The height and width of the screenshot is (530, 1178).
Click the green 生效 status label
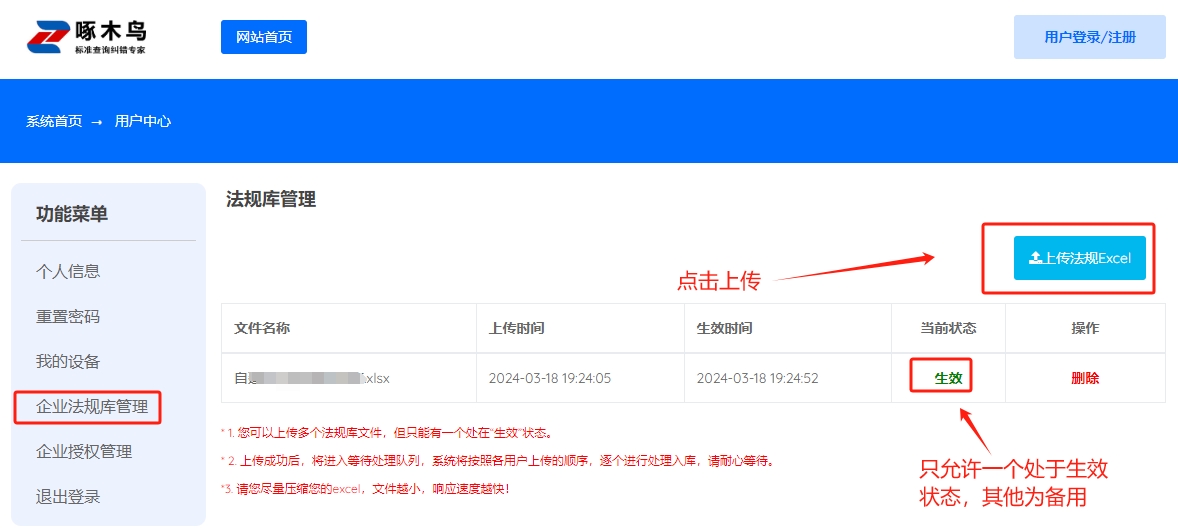(948, 378)
